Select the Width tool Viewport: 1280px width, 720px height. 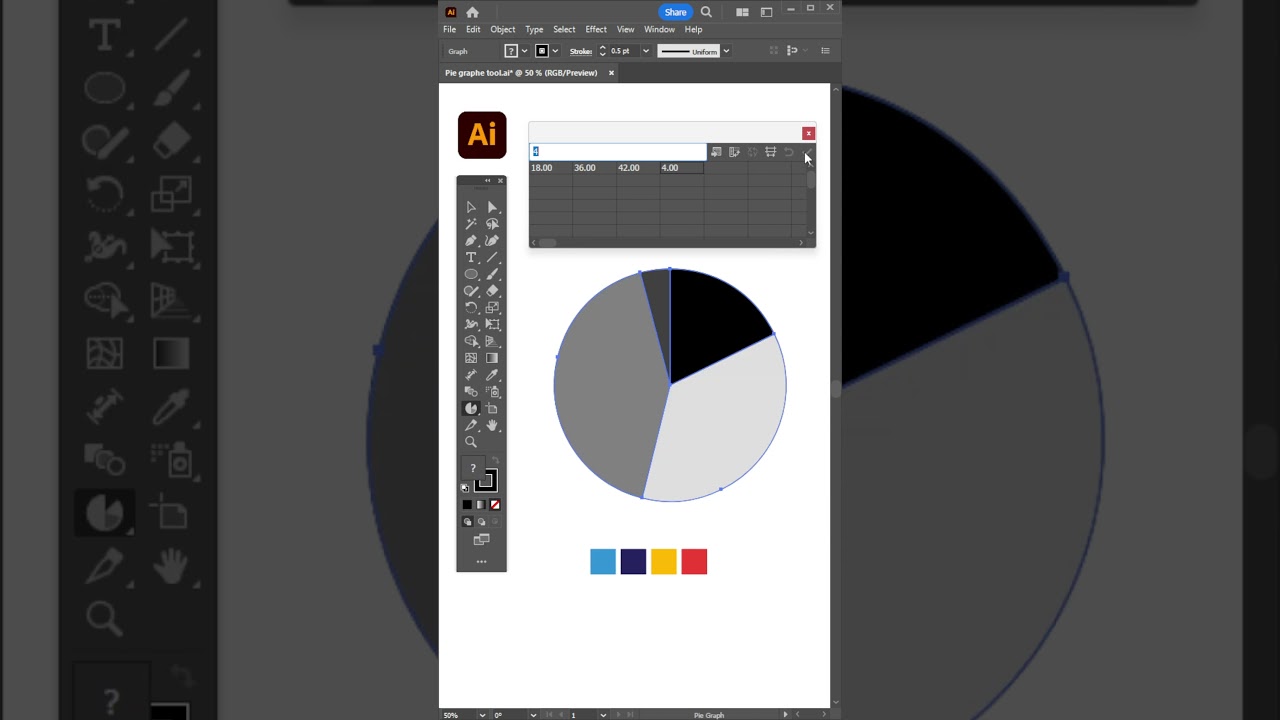pos(471,324)
